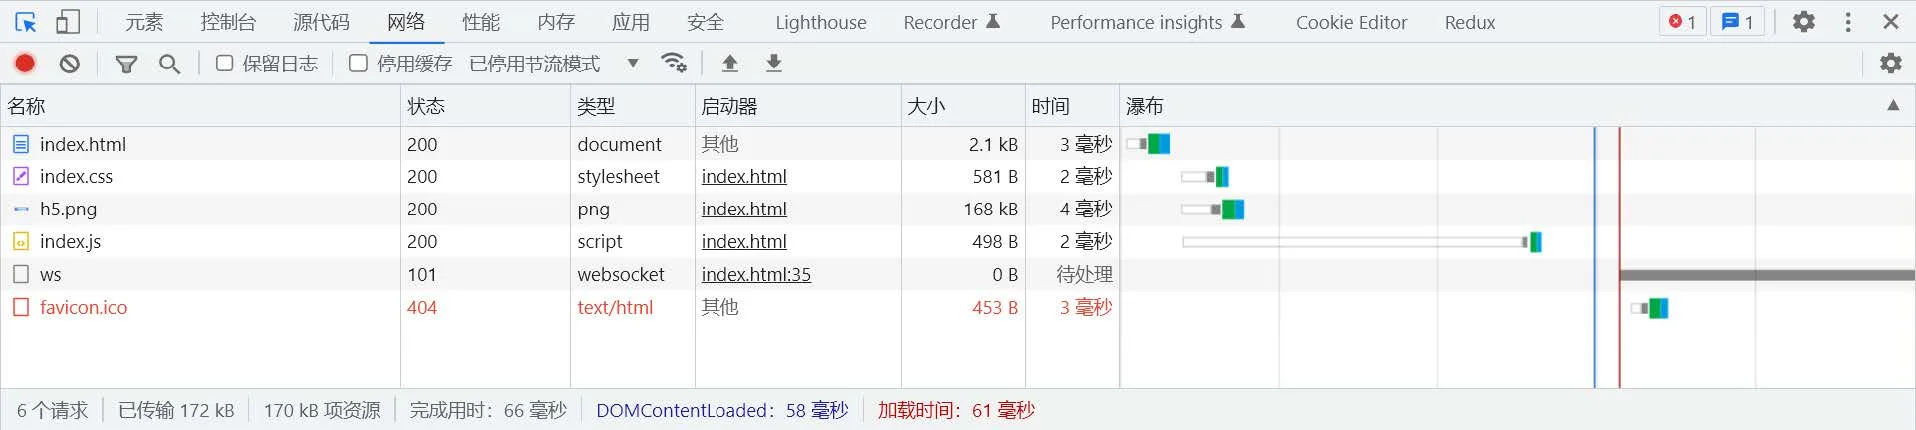The width and height of the screenshot is (1916, 430).
Task: Expand the 已停用节流模式 throttling dropdown
Action: [554, 64]
